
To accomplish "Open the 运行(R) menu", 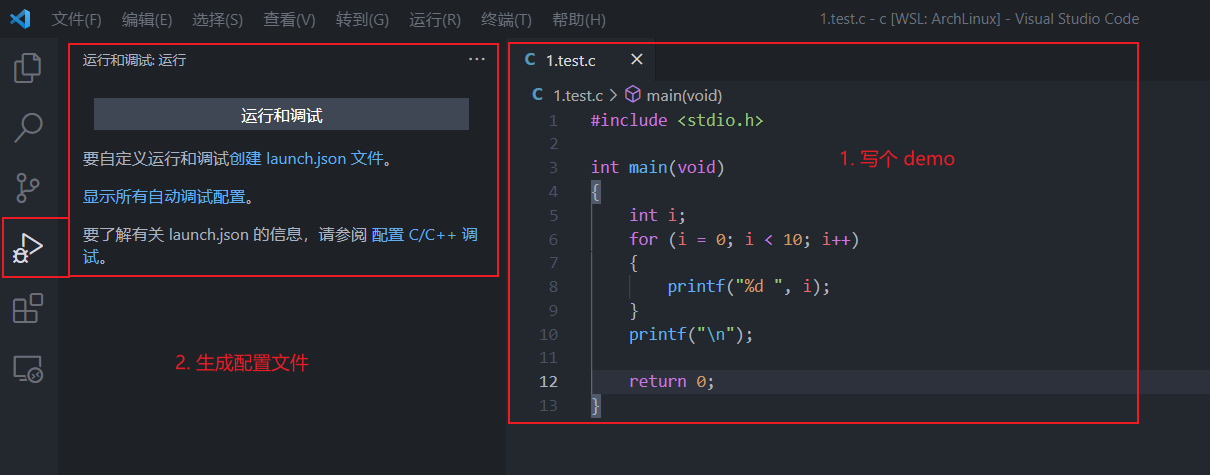I will pos(435,19).
